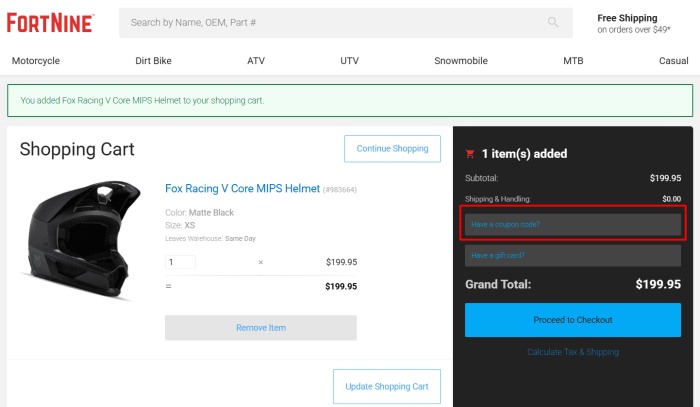Image resolution: width=700 pixels, height=407 pixels.
Task: Open the MTB menu
Action: 573,61
